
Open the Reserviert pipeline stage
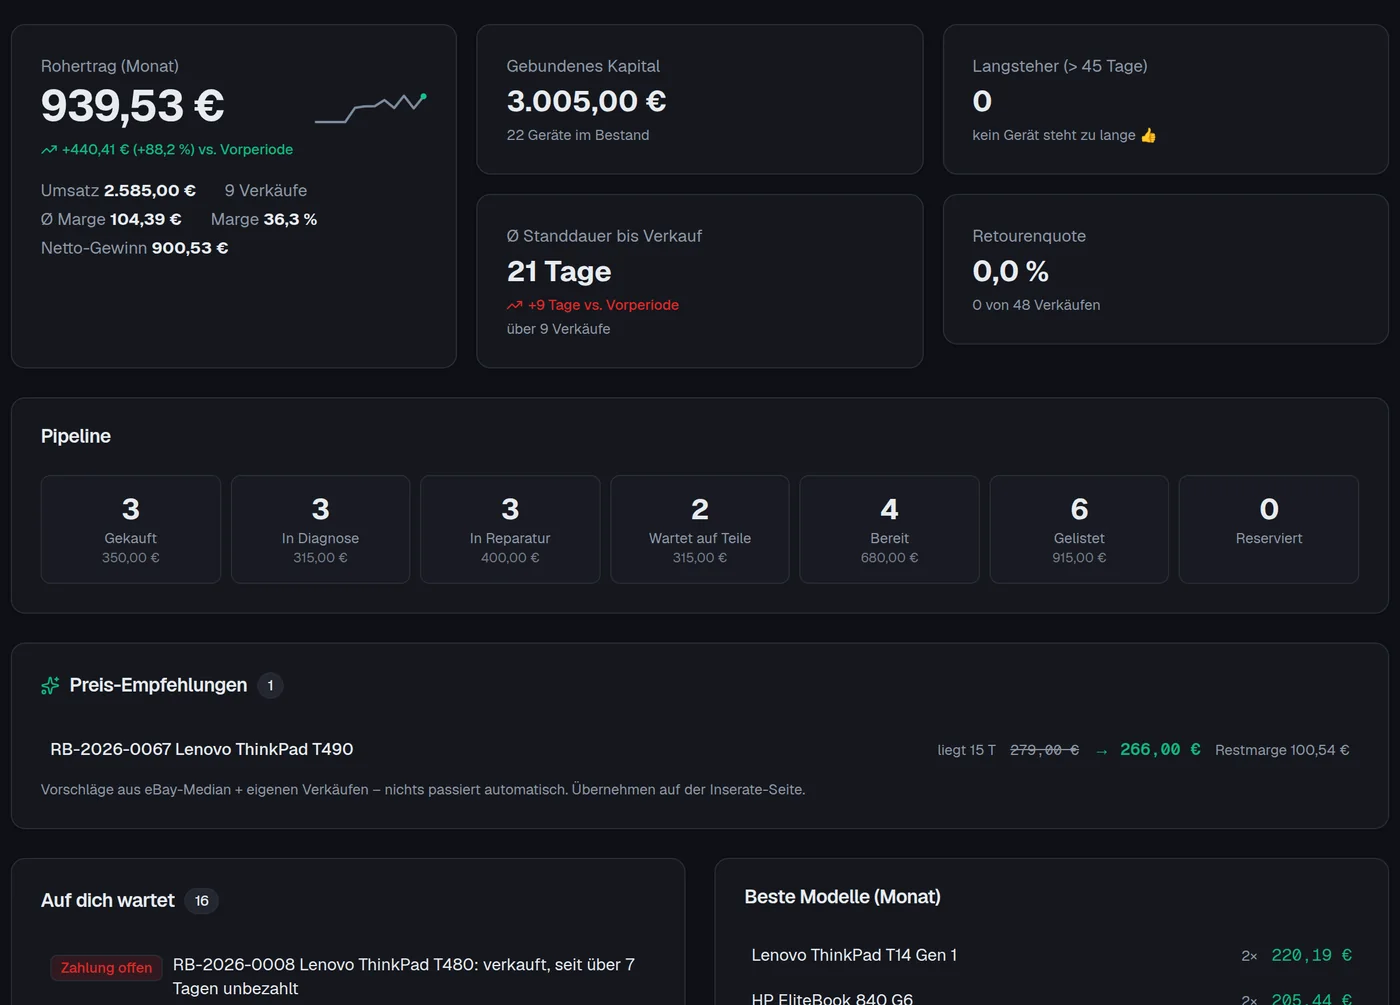(1269, 529)
